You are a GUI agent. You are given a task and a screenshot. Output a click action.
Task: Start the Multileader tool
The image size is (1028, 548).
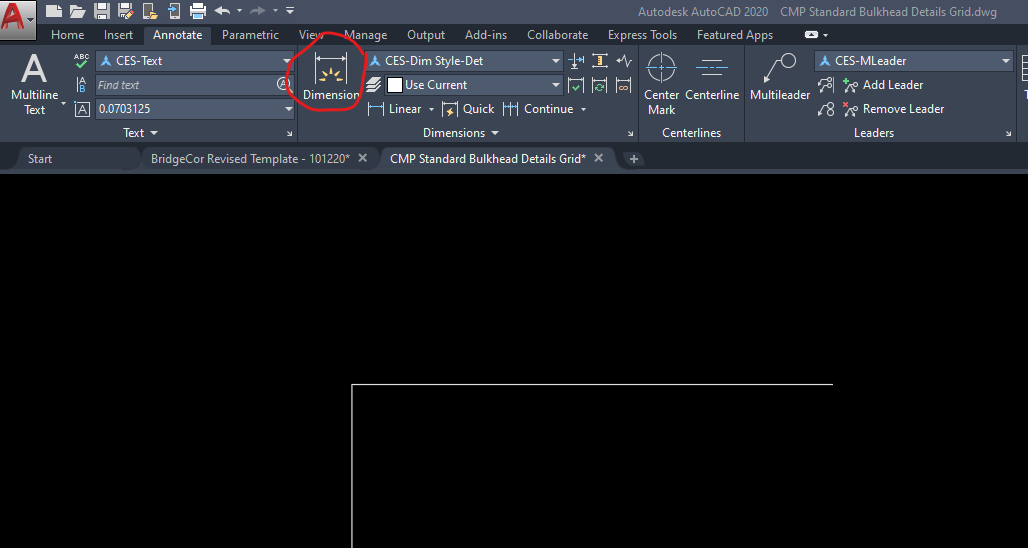[x=780, y=77]
